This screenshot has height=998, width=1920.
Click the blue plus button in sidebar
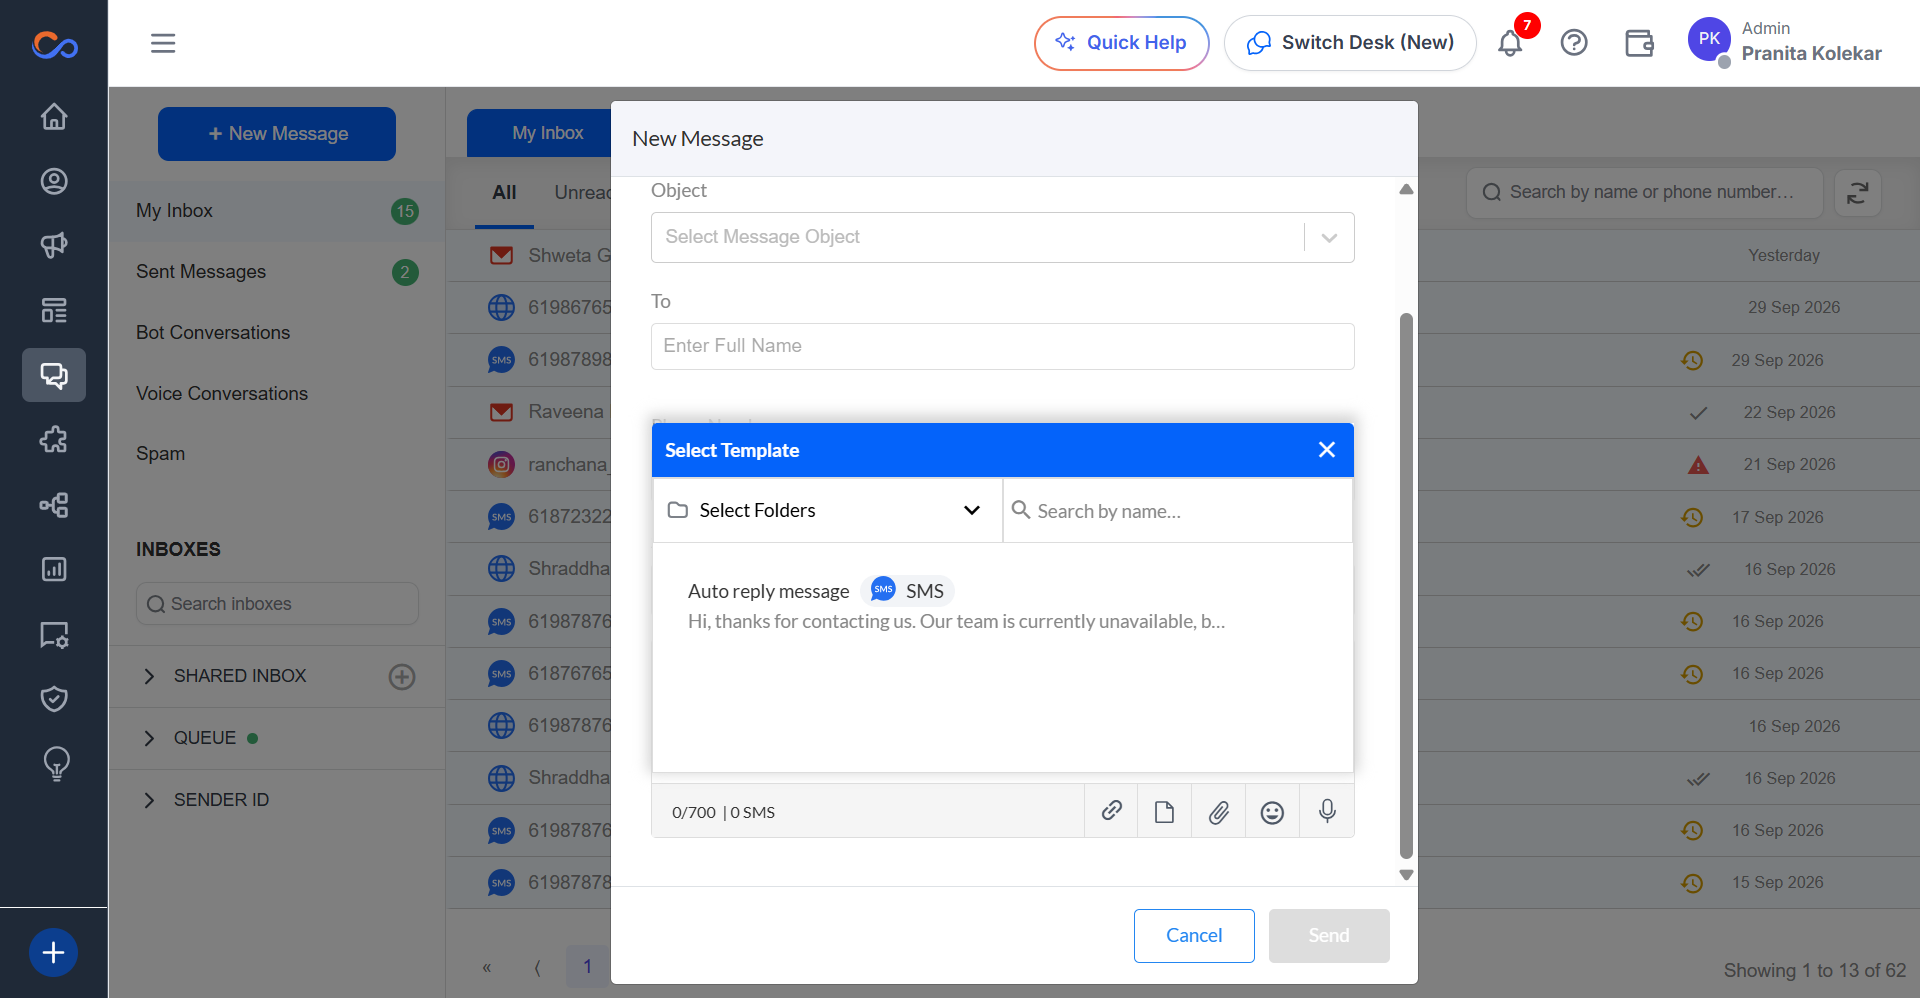tap(54, 952)
